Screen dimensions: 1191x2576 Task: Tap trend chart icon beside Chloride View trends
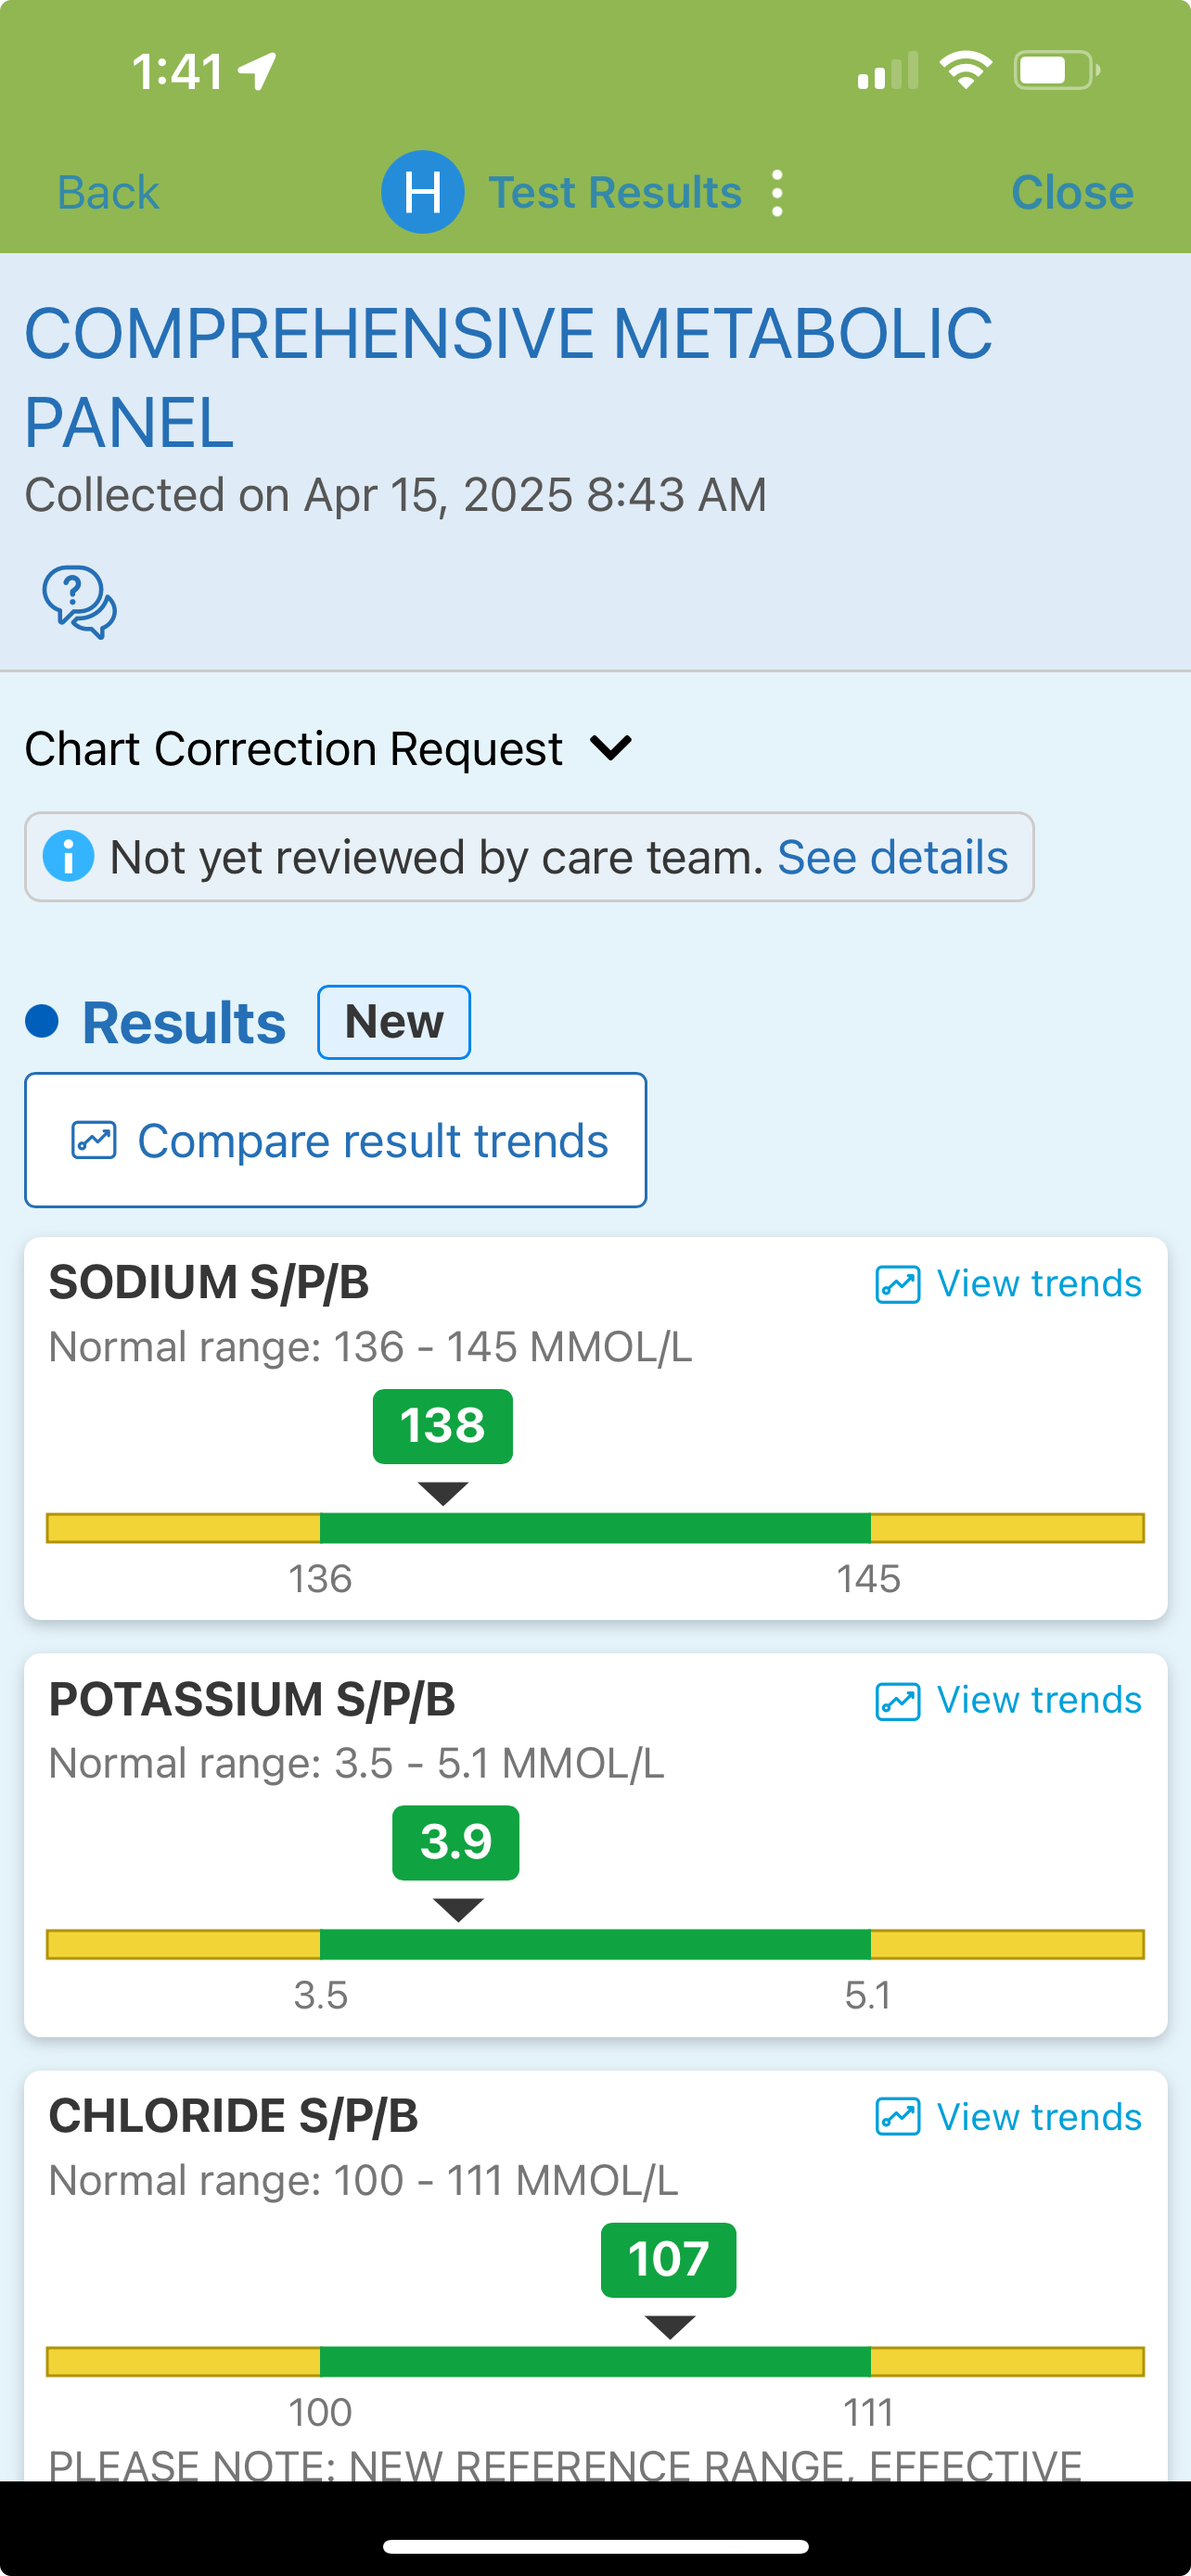pos(897,2118)
